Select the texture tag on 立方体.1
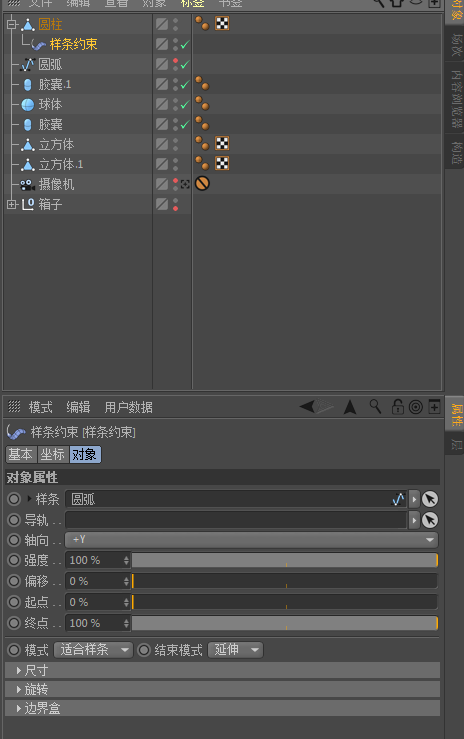The image size is (464, 739). pyautogui.click(x=222, y=164)
